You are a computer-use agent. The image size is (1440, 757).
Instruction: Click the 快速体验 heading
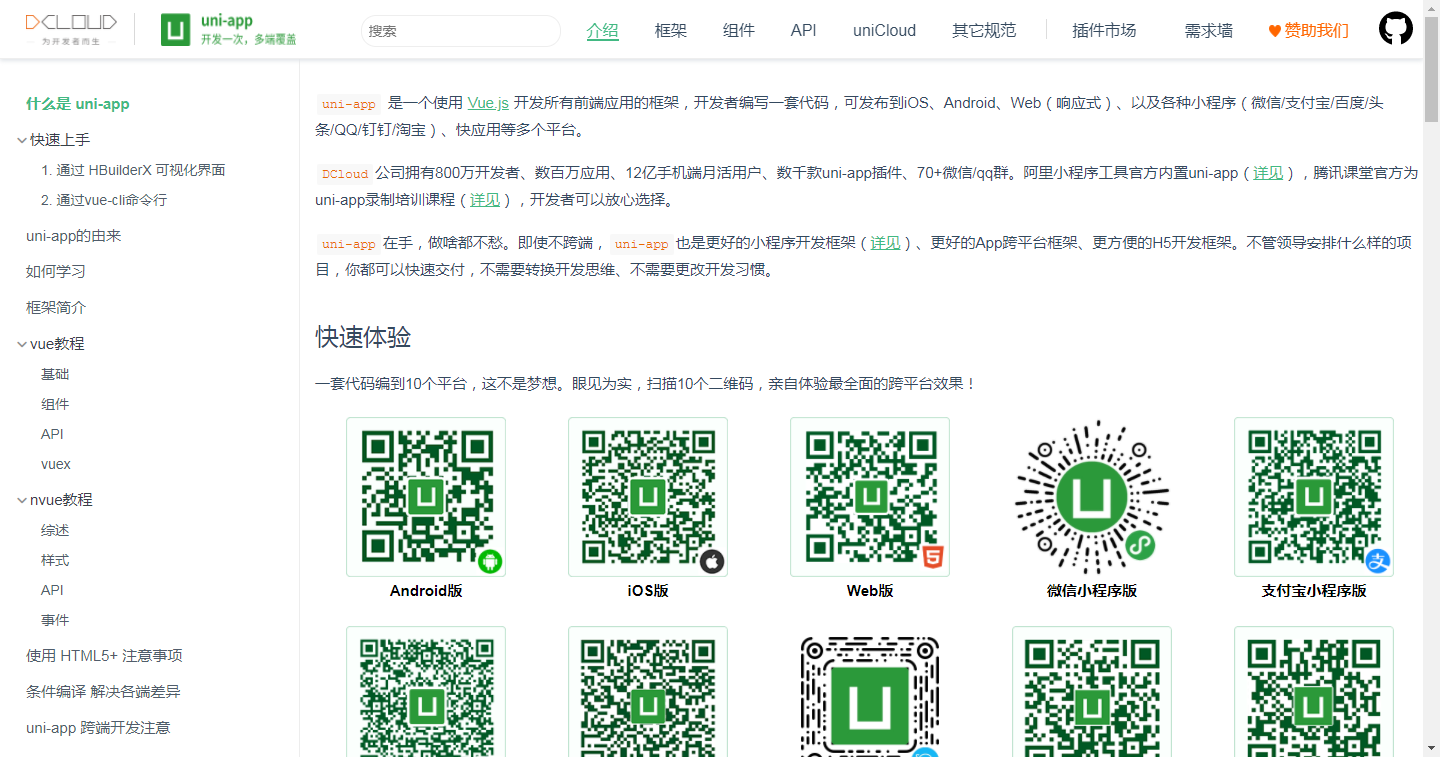tap(363, 338)
